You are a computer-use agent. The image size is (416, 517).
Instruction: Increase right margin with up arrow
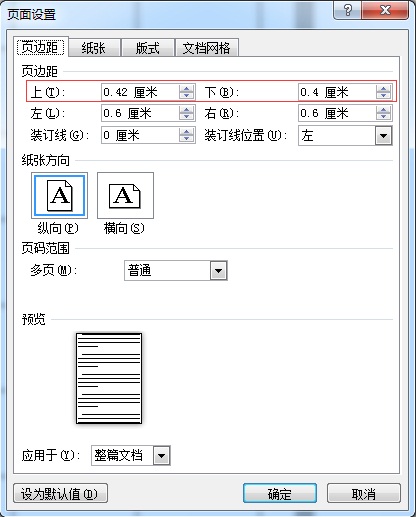point(384,110)
